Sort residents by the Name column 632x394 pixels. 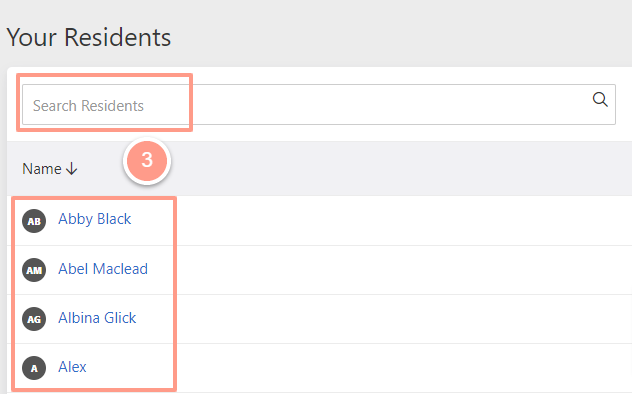pyautogui.click(x=42, y=168)
